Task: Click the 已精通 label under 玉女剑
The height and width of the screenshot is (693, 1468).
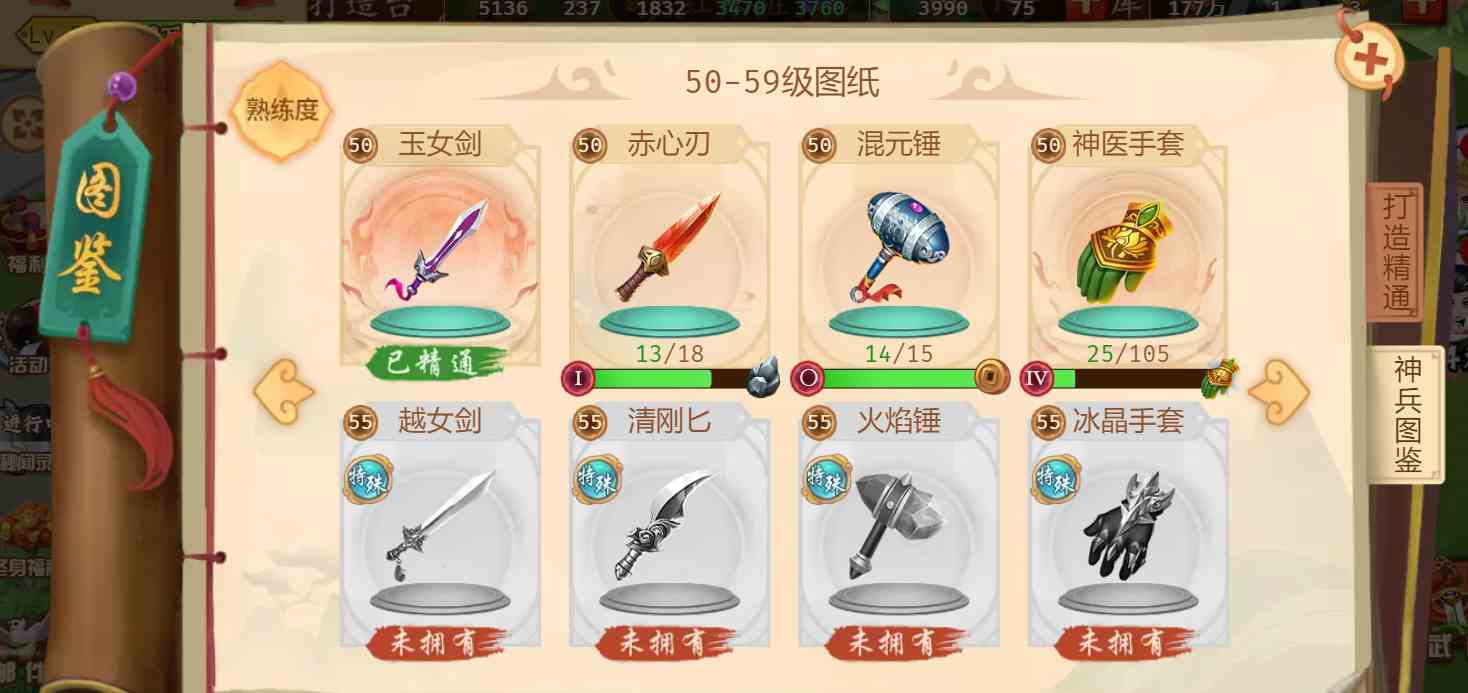Action: (x=438, y=363)
